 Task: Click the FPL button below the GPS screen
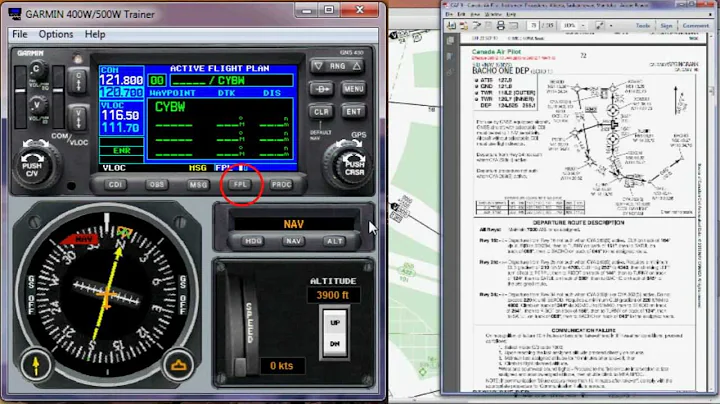click(x=240, y=185)
